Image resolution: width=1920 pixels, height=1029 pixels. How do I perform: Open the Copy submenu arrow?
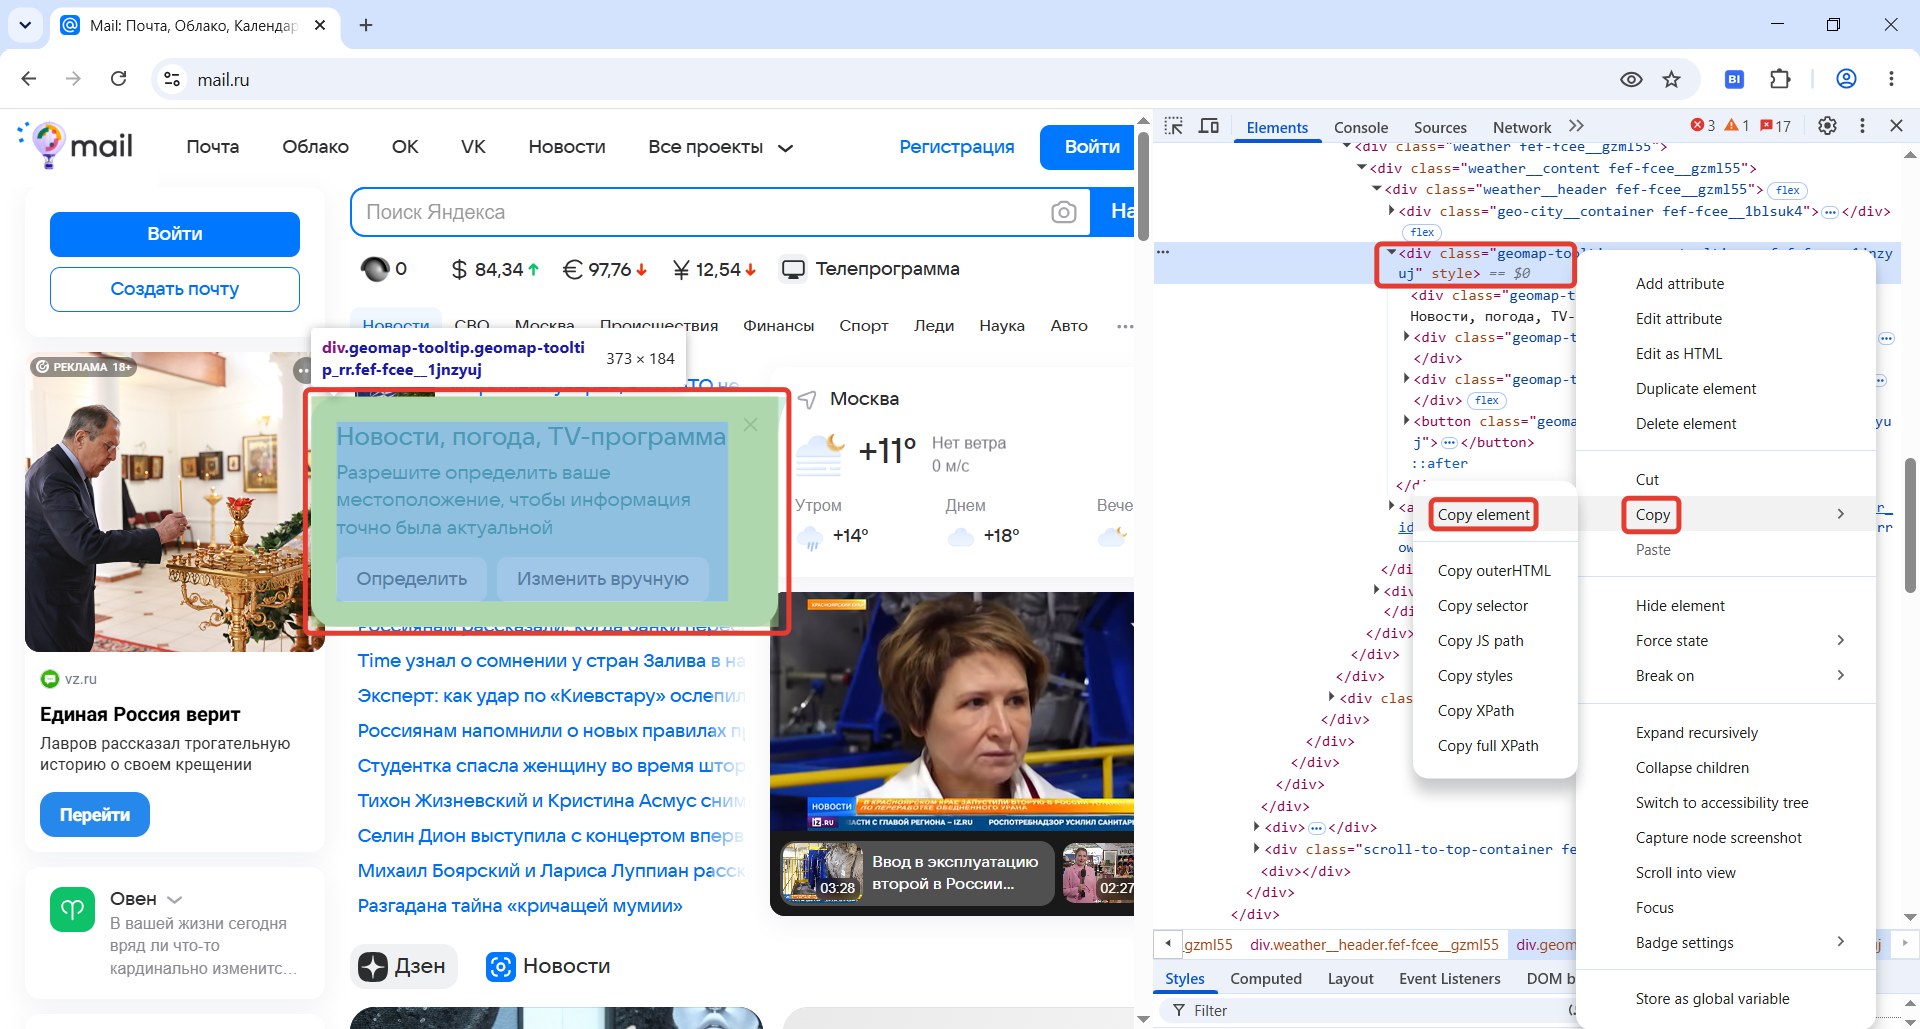click(x=1841, y=514)
